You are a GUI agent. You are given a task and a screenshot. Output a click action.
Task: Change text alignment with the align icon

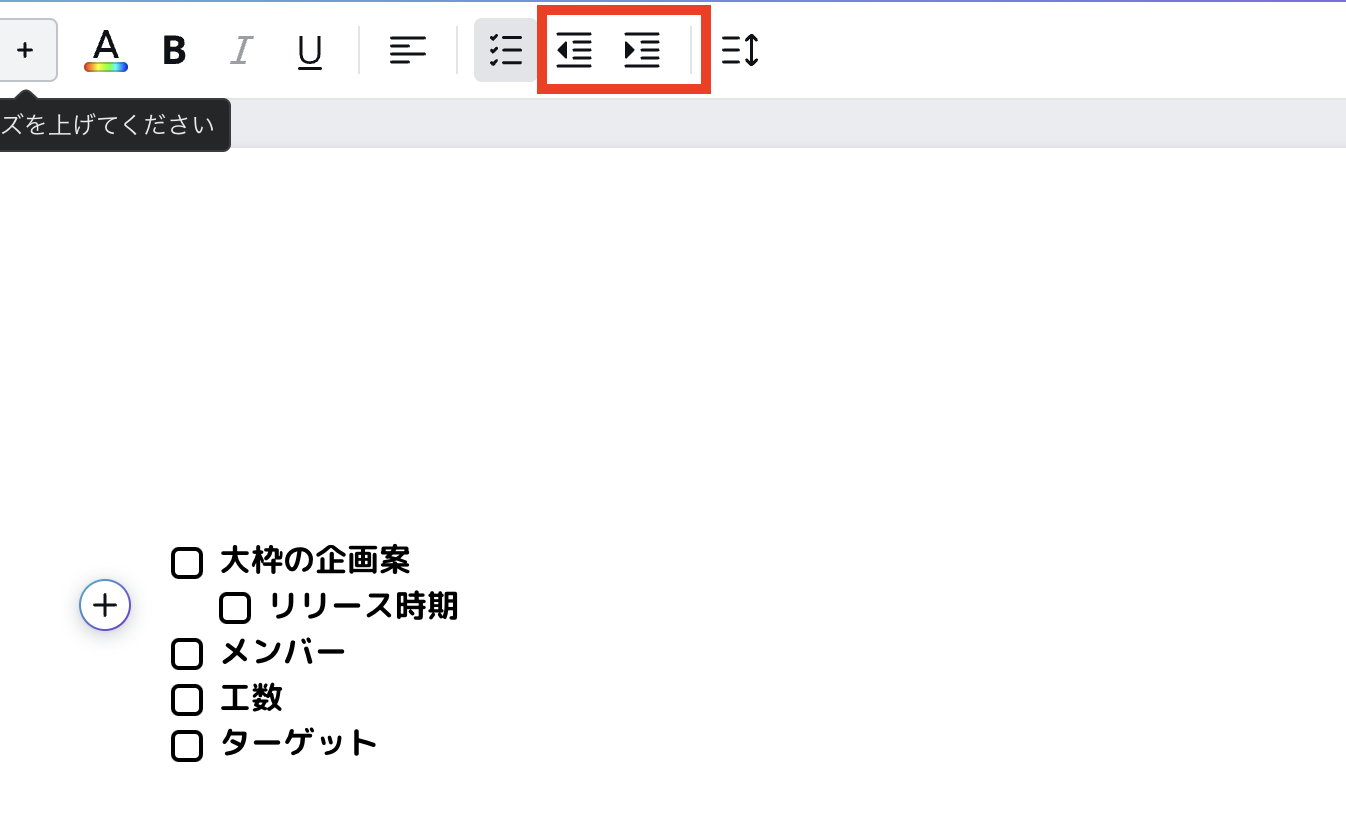point(408,50)
